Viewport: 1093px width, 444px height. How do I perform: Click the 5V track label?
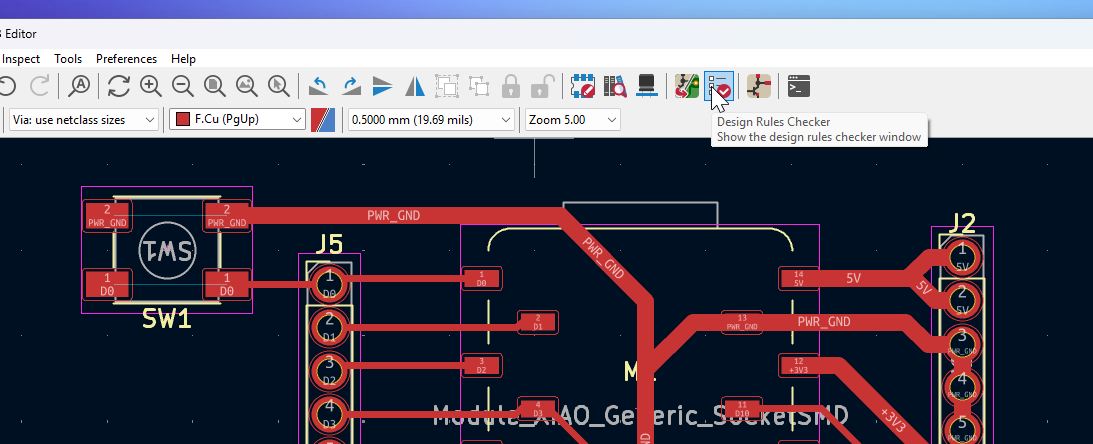coord(853,278)
